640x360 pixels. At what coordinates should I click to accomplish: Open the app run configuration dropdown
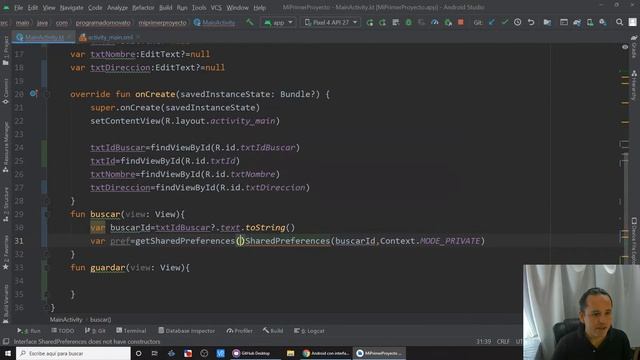[278, 22]
